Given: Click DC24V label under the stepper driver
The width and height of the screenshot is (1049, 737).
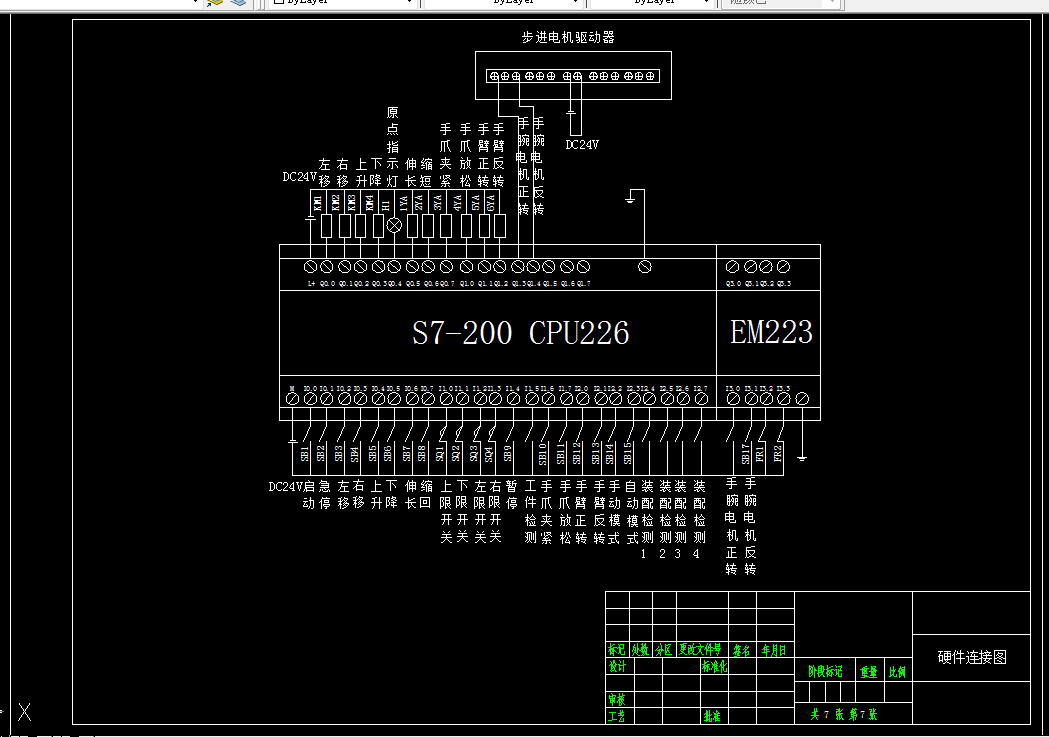Looking at the screenshot, I should pyautogui.click(x=582, y=144).
